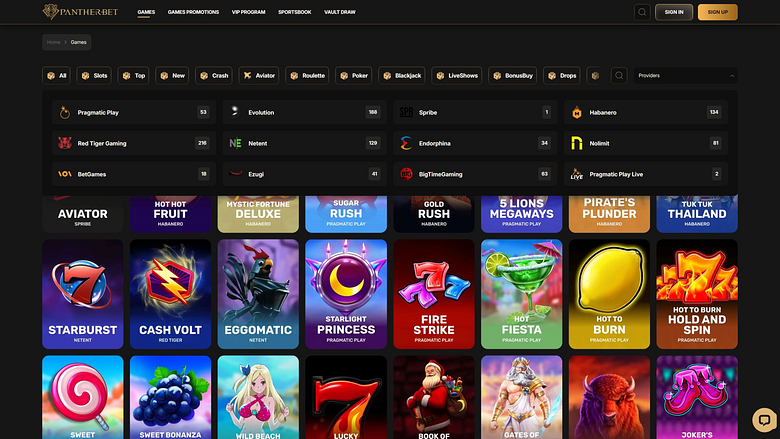Choose the BigTimeGaming provider
This screenshot has height=439, width=780.
pos(475,174)
